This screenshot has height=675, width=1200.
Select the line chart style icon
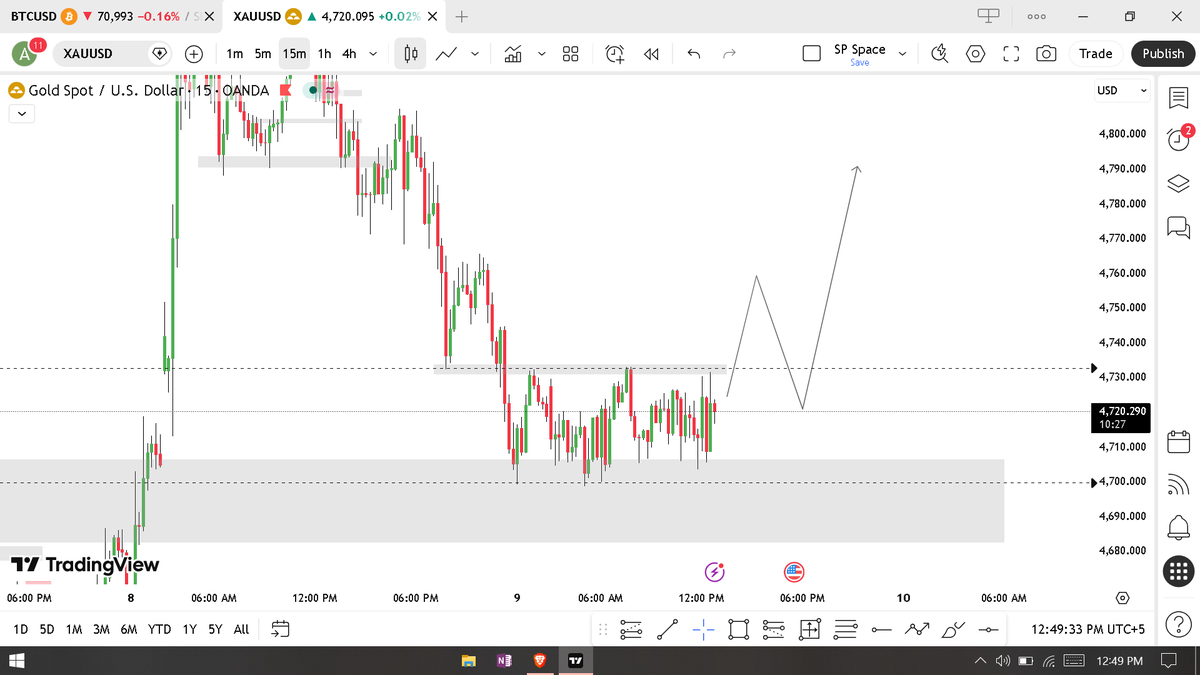(x=447, y=54)
